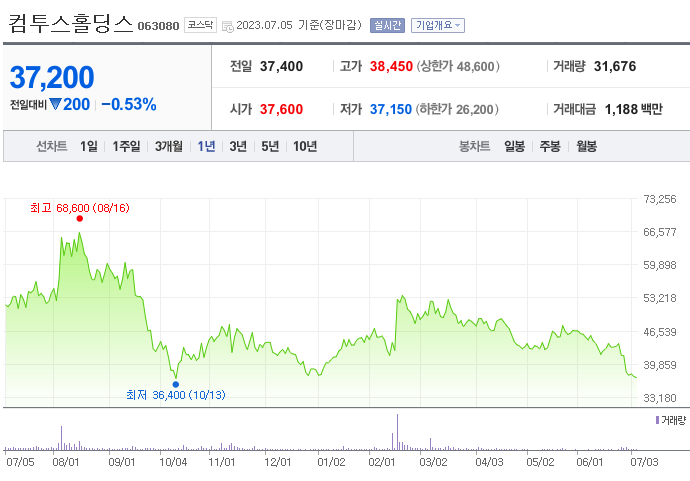This screenshot has height=481, width=690.
Task: Select the 10년 line chart tab
Action: [x=305, y=146]
